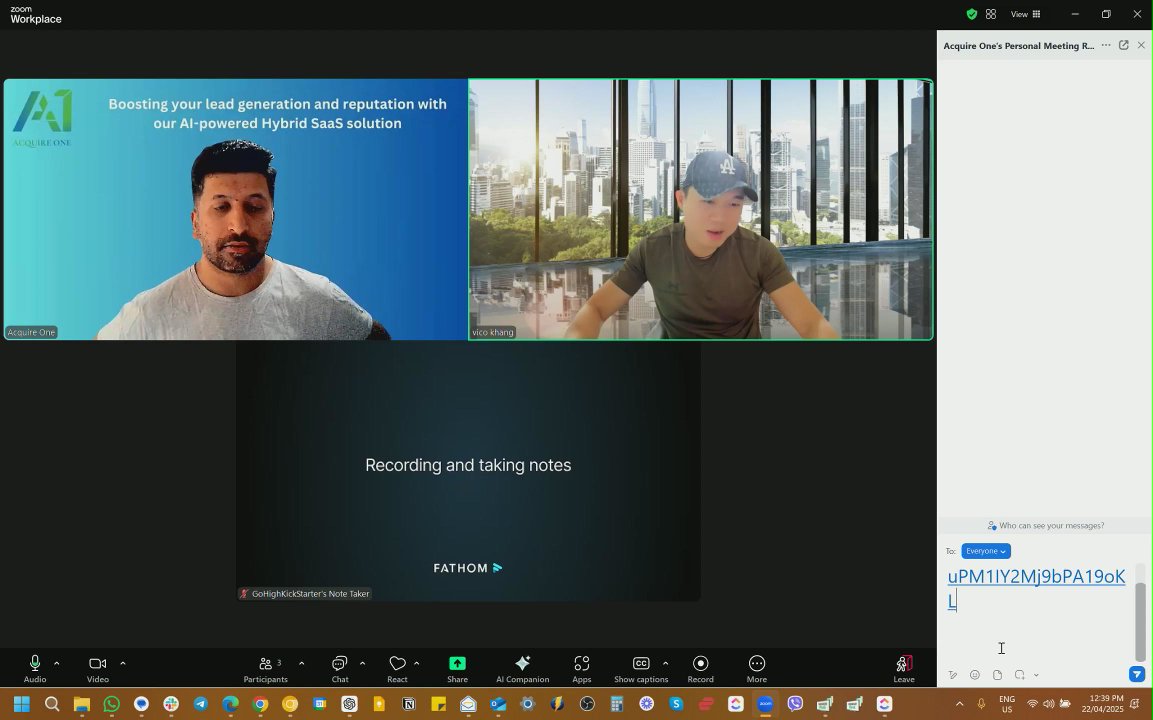Click the ENG US language indicator

pos(1007,705)
